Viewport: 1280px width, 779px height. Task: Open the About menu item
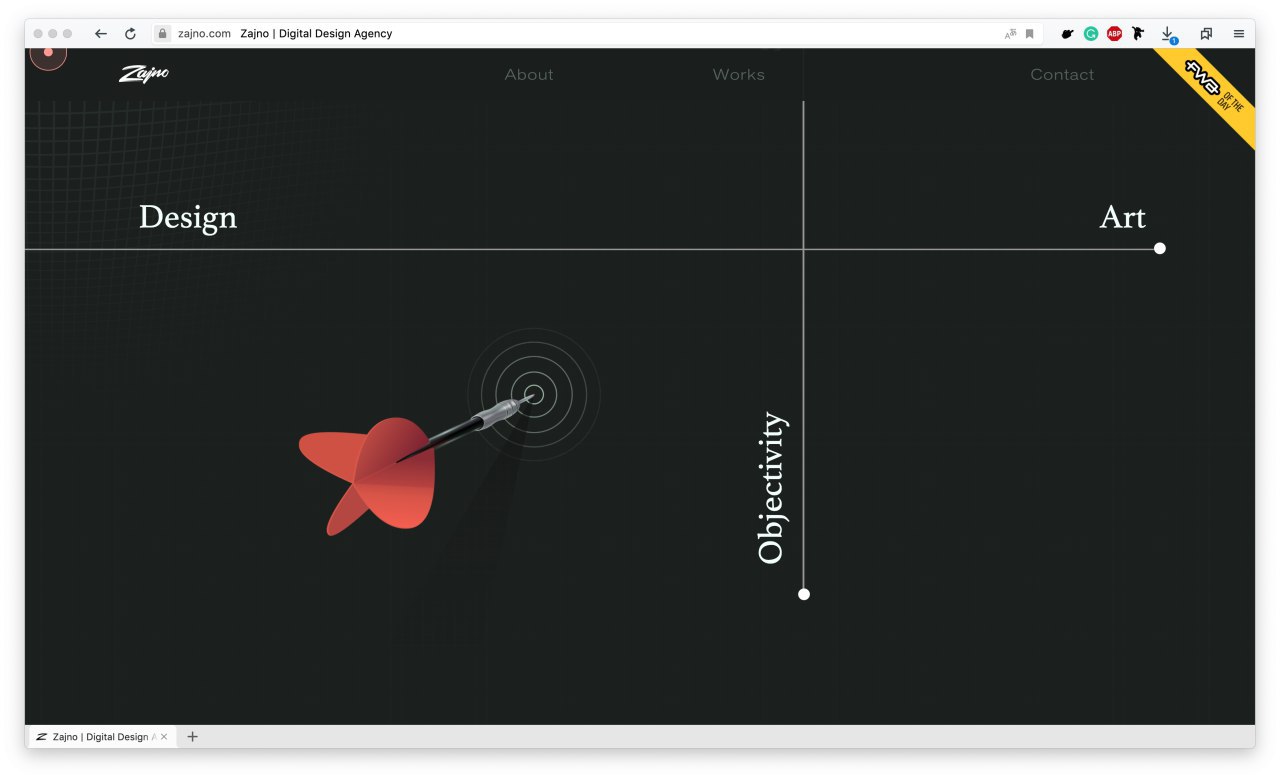point(529,75)
